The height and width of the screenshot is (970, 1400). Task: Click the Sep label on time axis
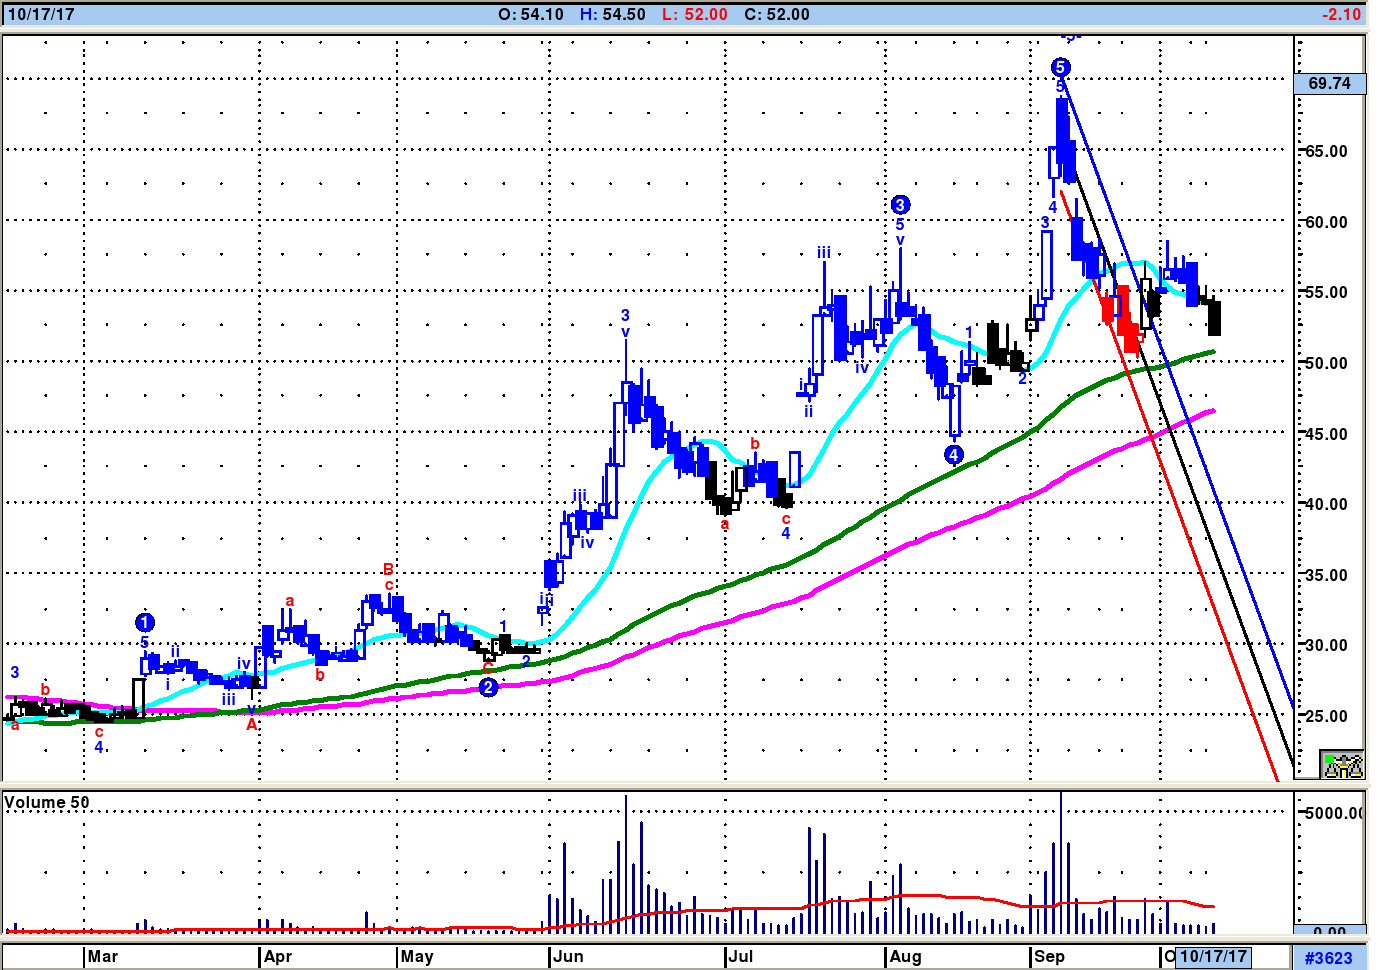[x=1049, y=956]
